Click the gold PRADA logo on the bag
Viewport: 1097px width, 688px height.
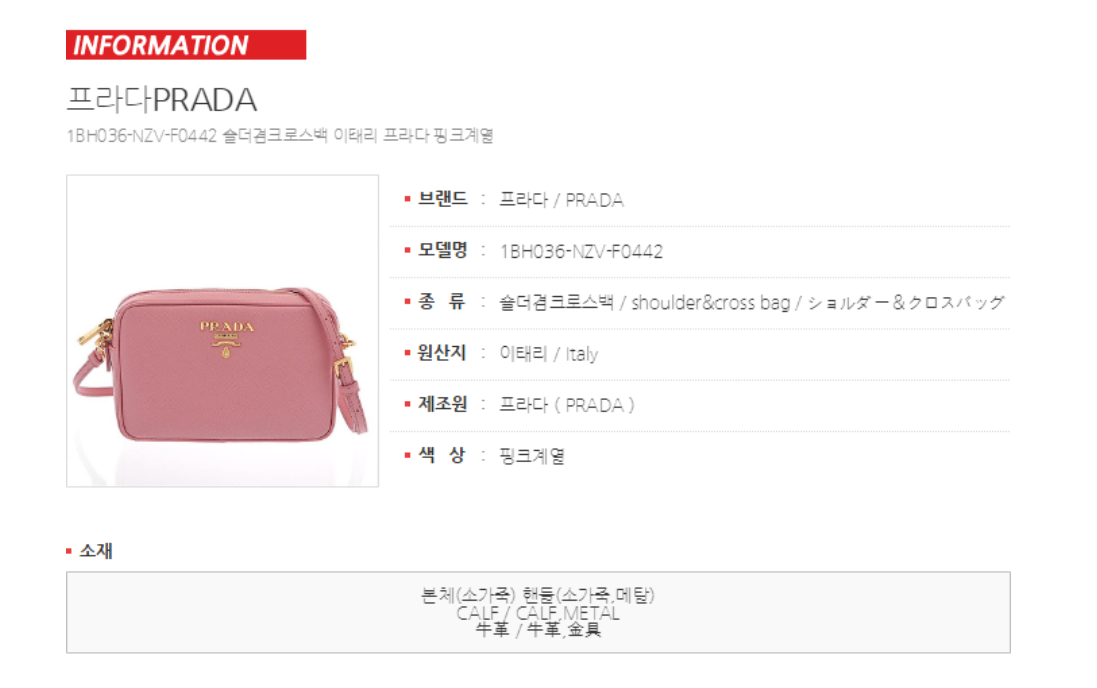pos(227,334)
